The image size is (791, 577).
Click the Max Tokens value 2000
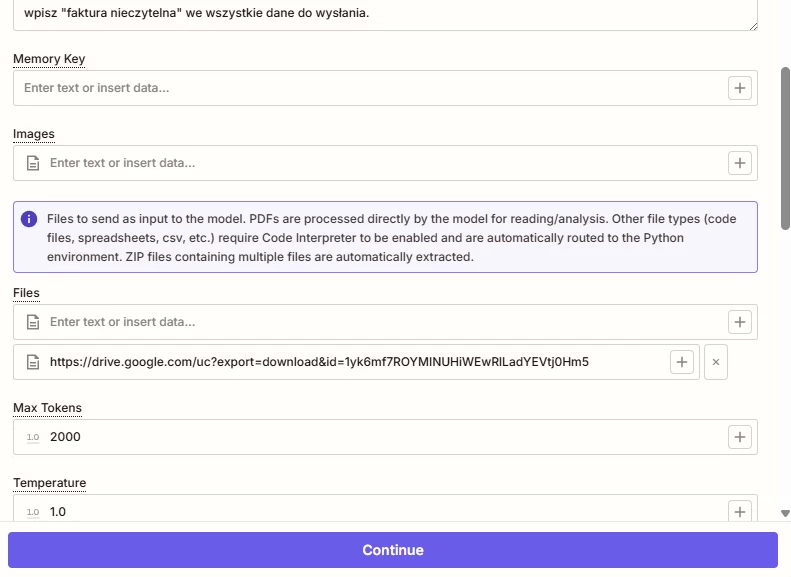[65, 437]
